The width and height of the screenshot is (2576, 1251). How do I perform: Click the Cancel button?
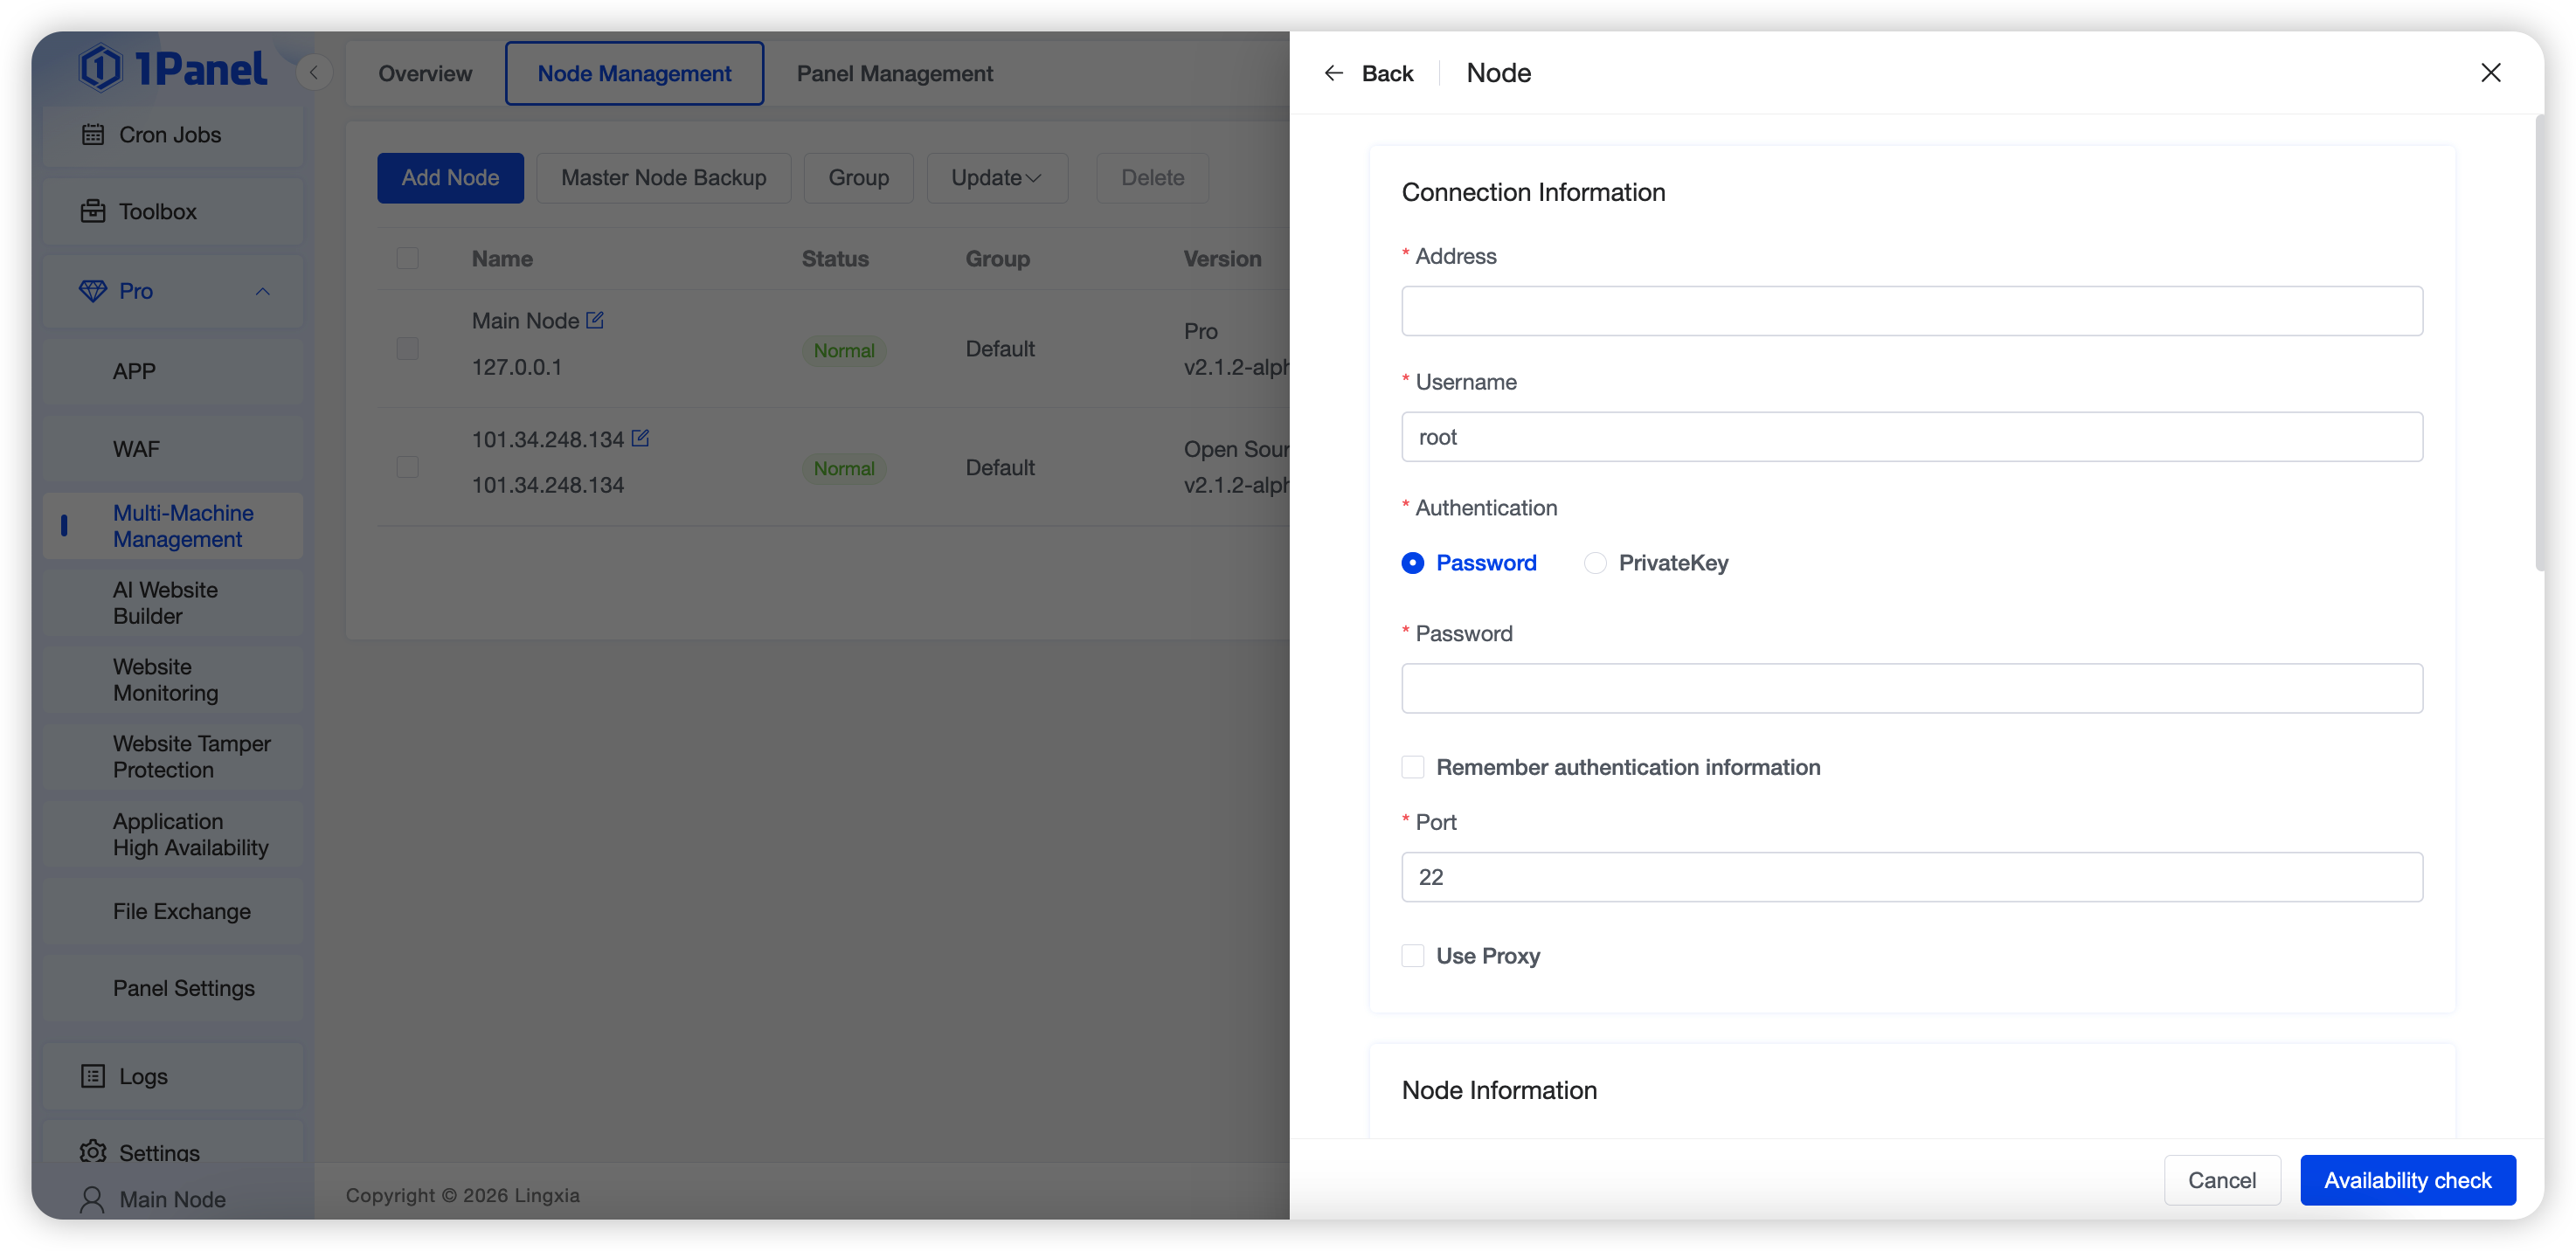click(2221, 1180)
